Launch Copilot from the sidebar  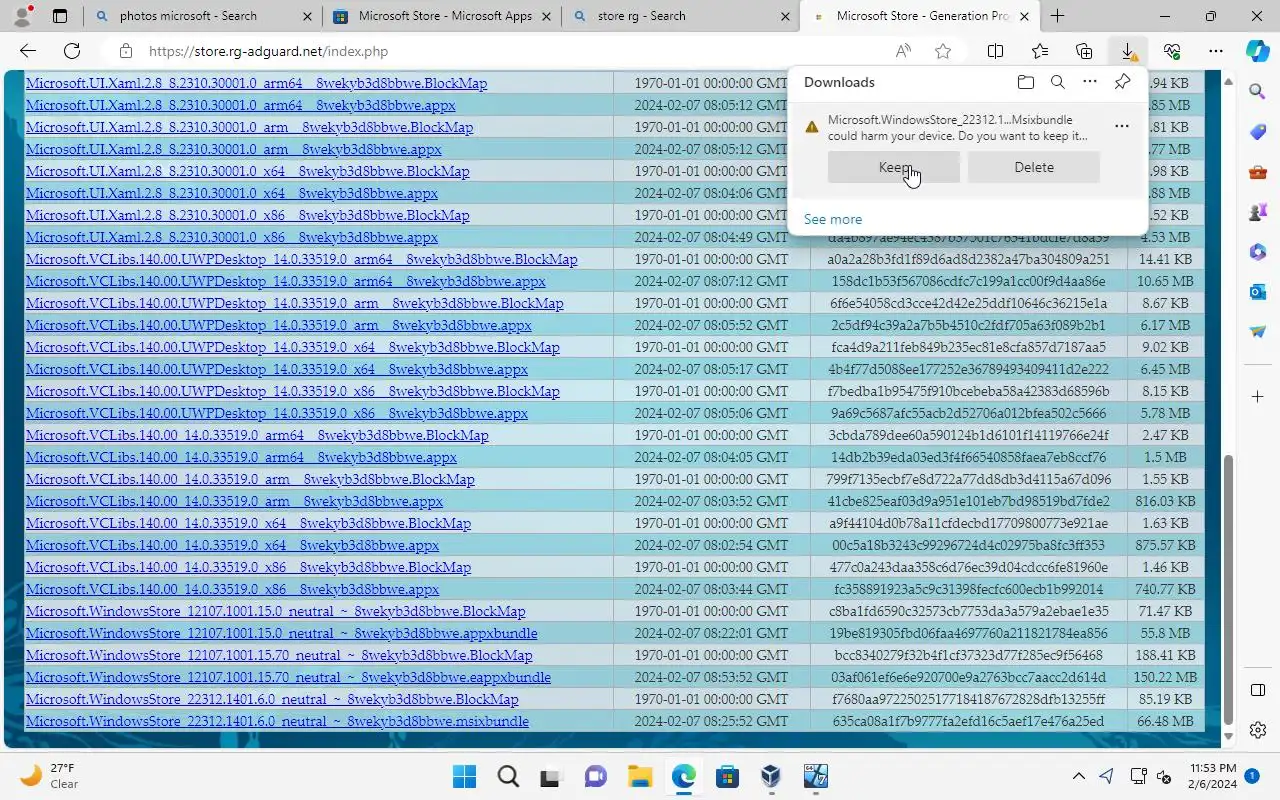click(1258, 51)
